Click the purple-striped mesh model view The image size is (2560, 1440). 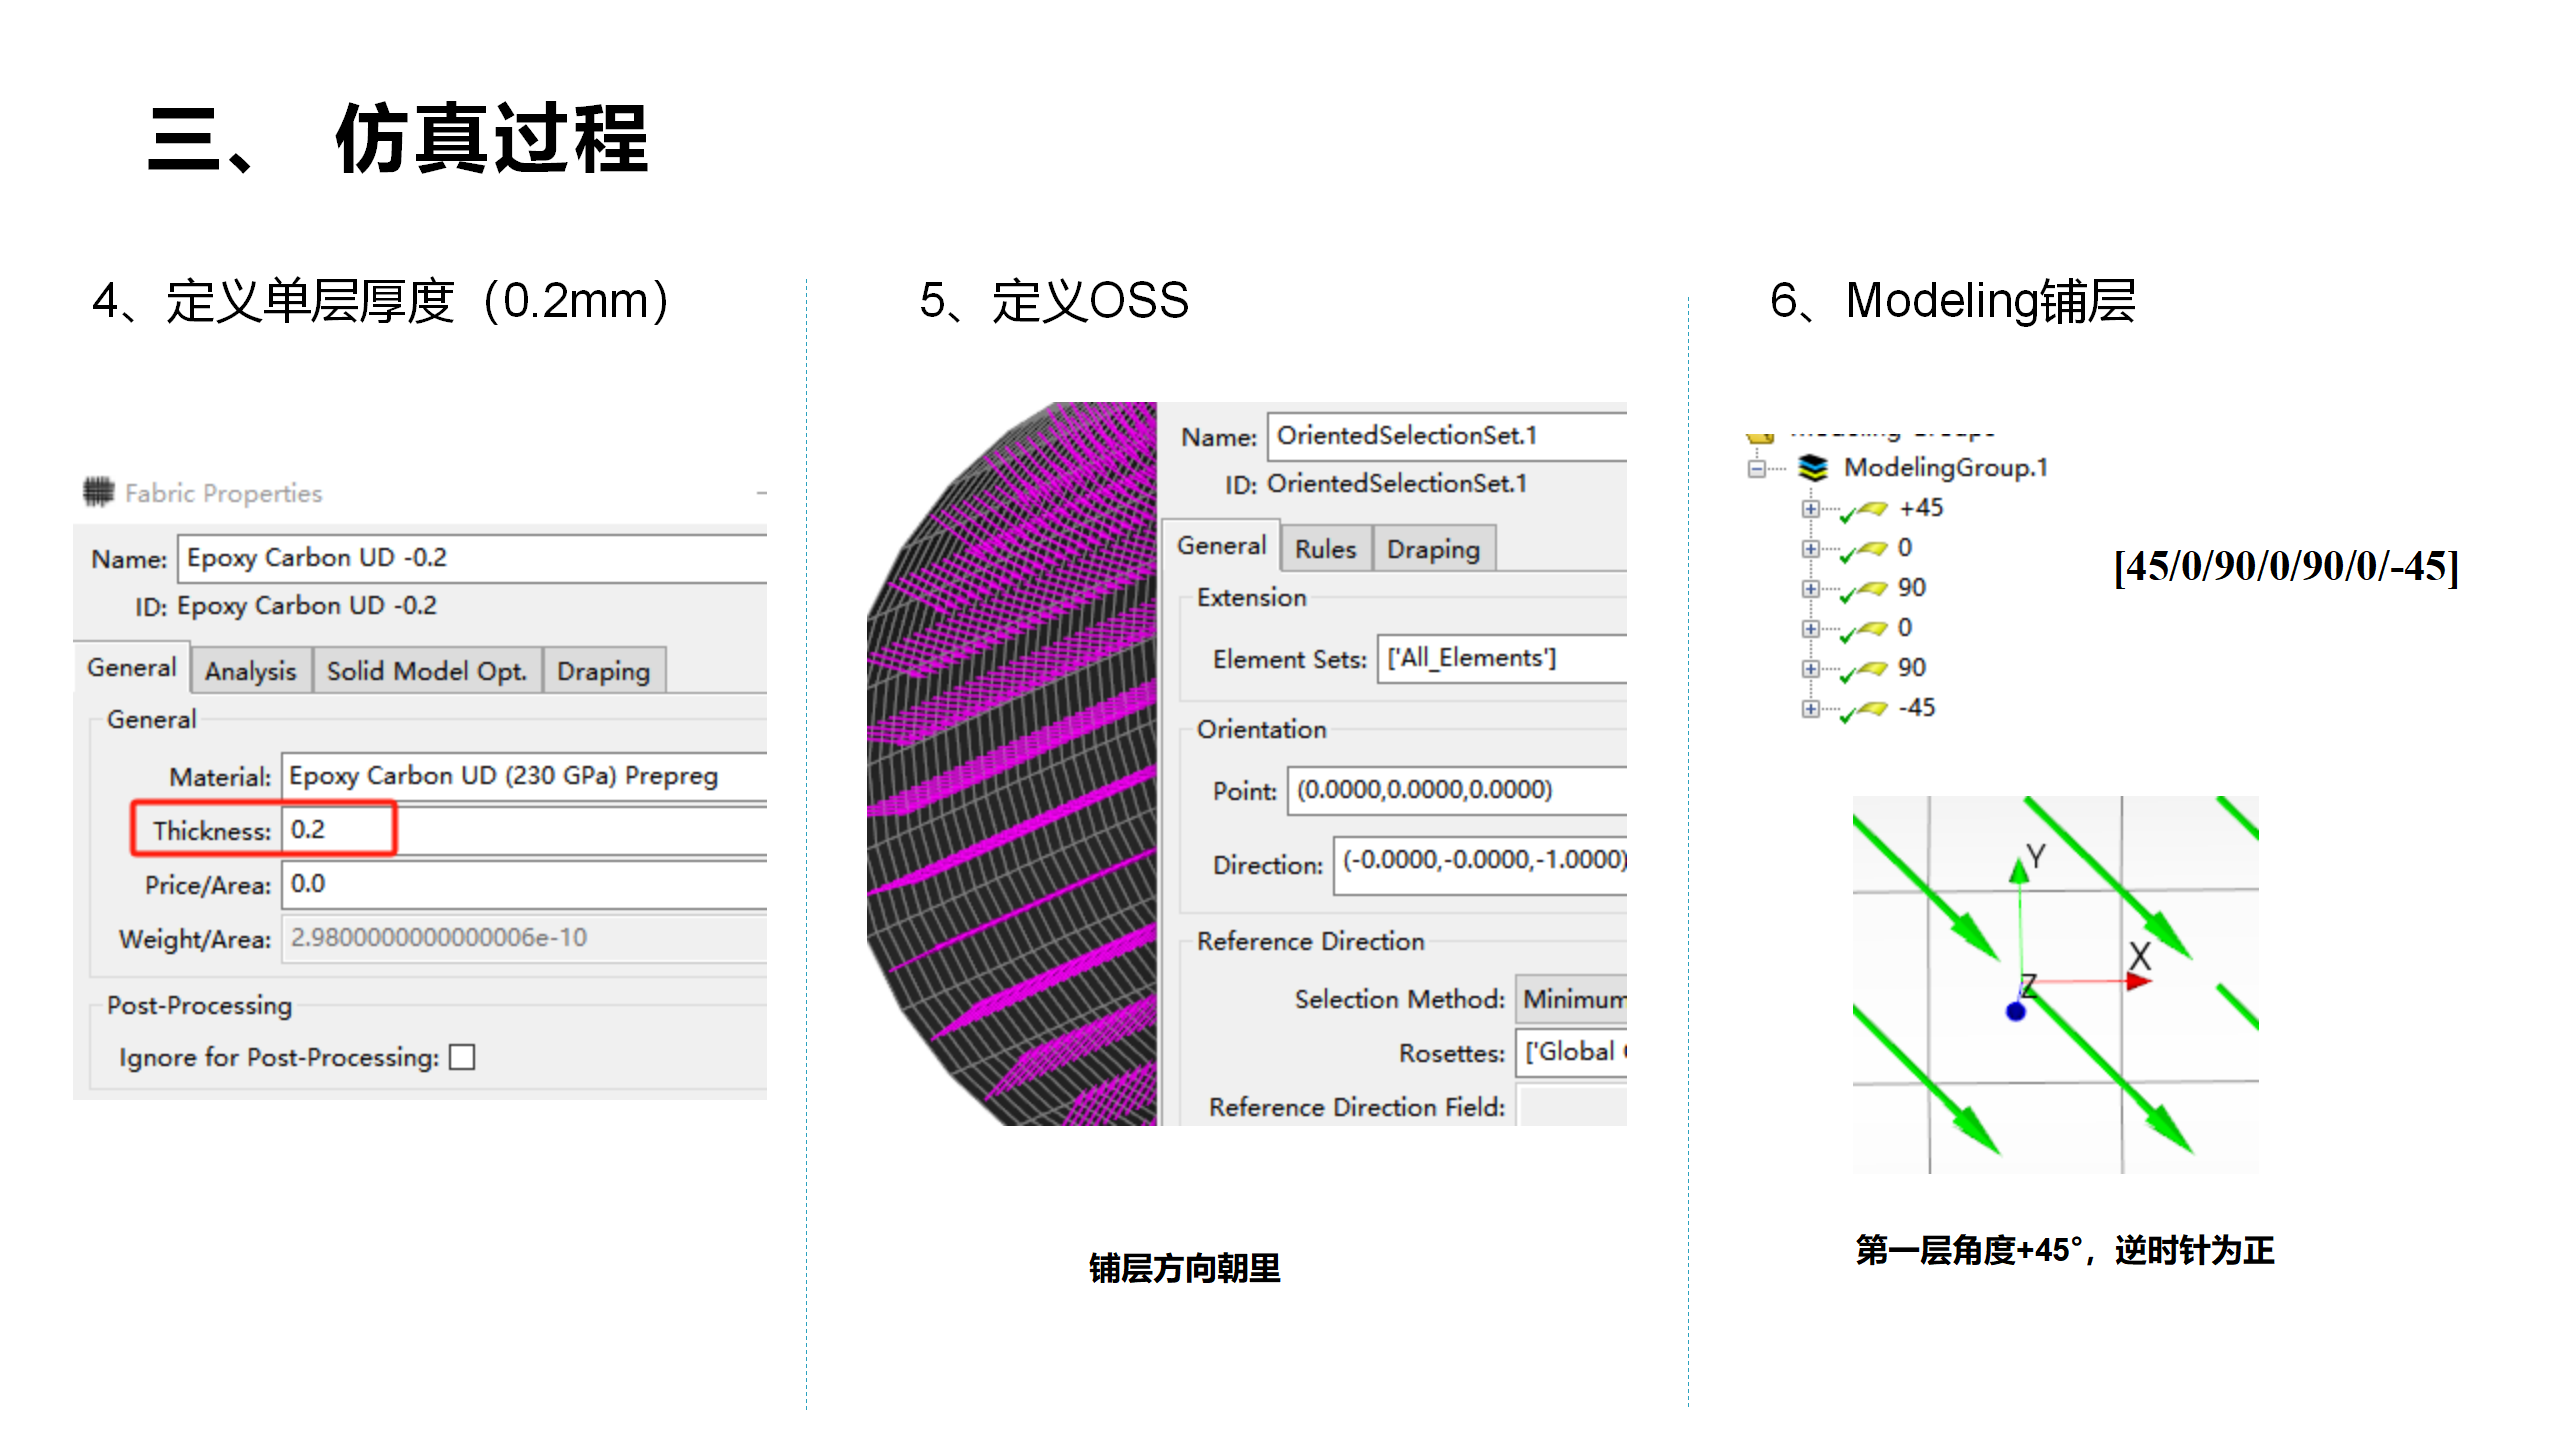[1012, 764]
